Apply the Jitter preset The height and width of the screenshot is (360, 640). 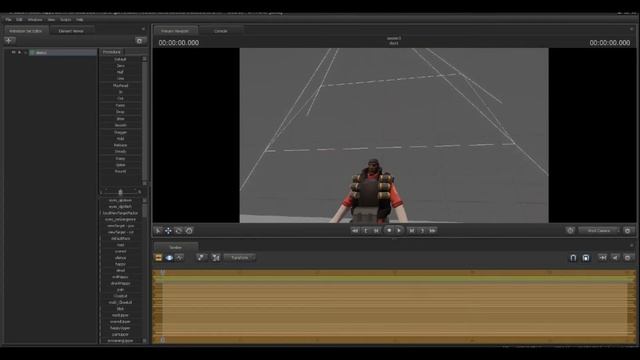(x=120, y=119)
